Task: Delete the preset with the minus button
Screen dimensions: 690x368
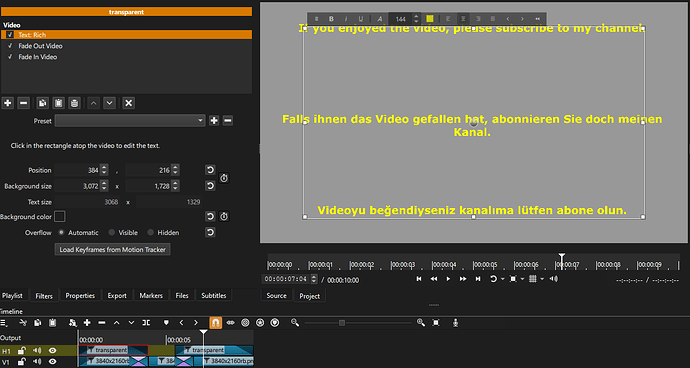Action: point(228,121)
